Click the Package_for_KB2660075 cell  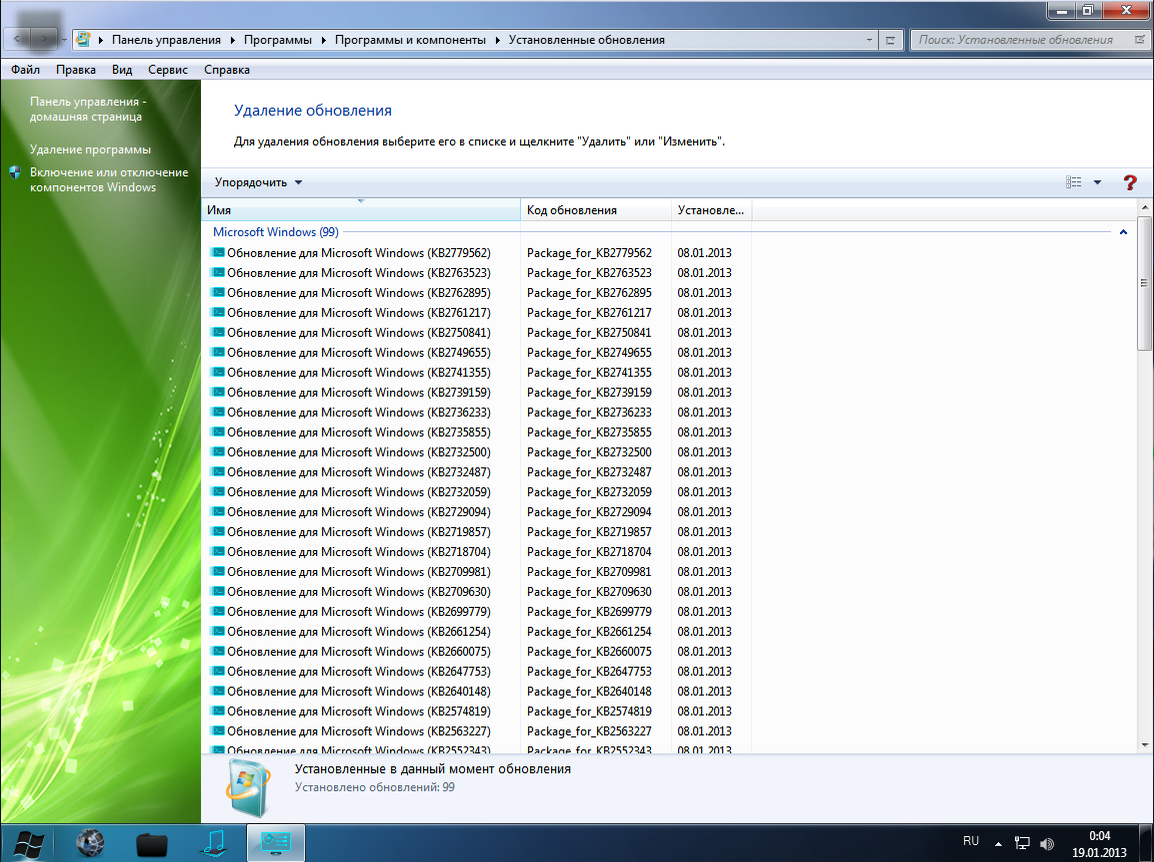coord(590,651)
